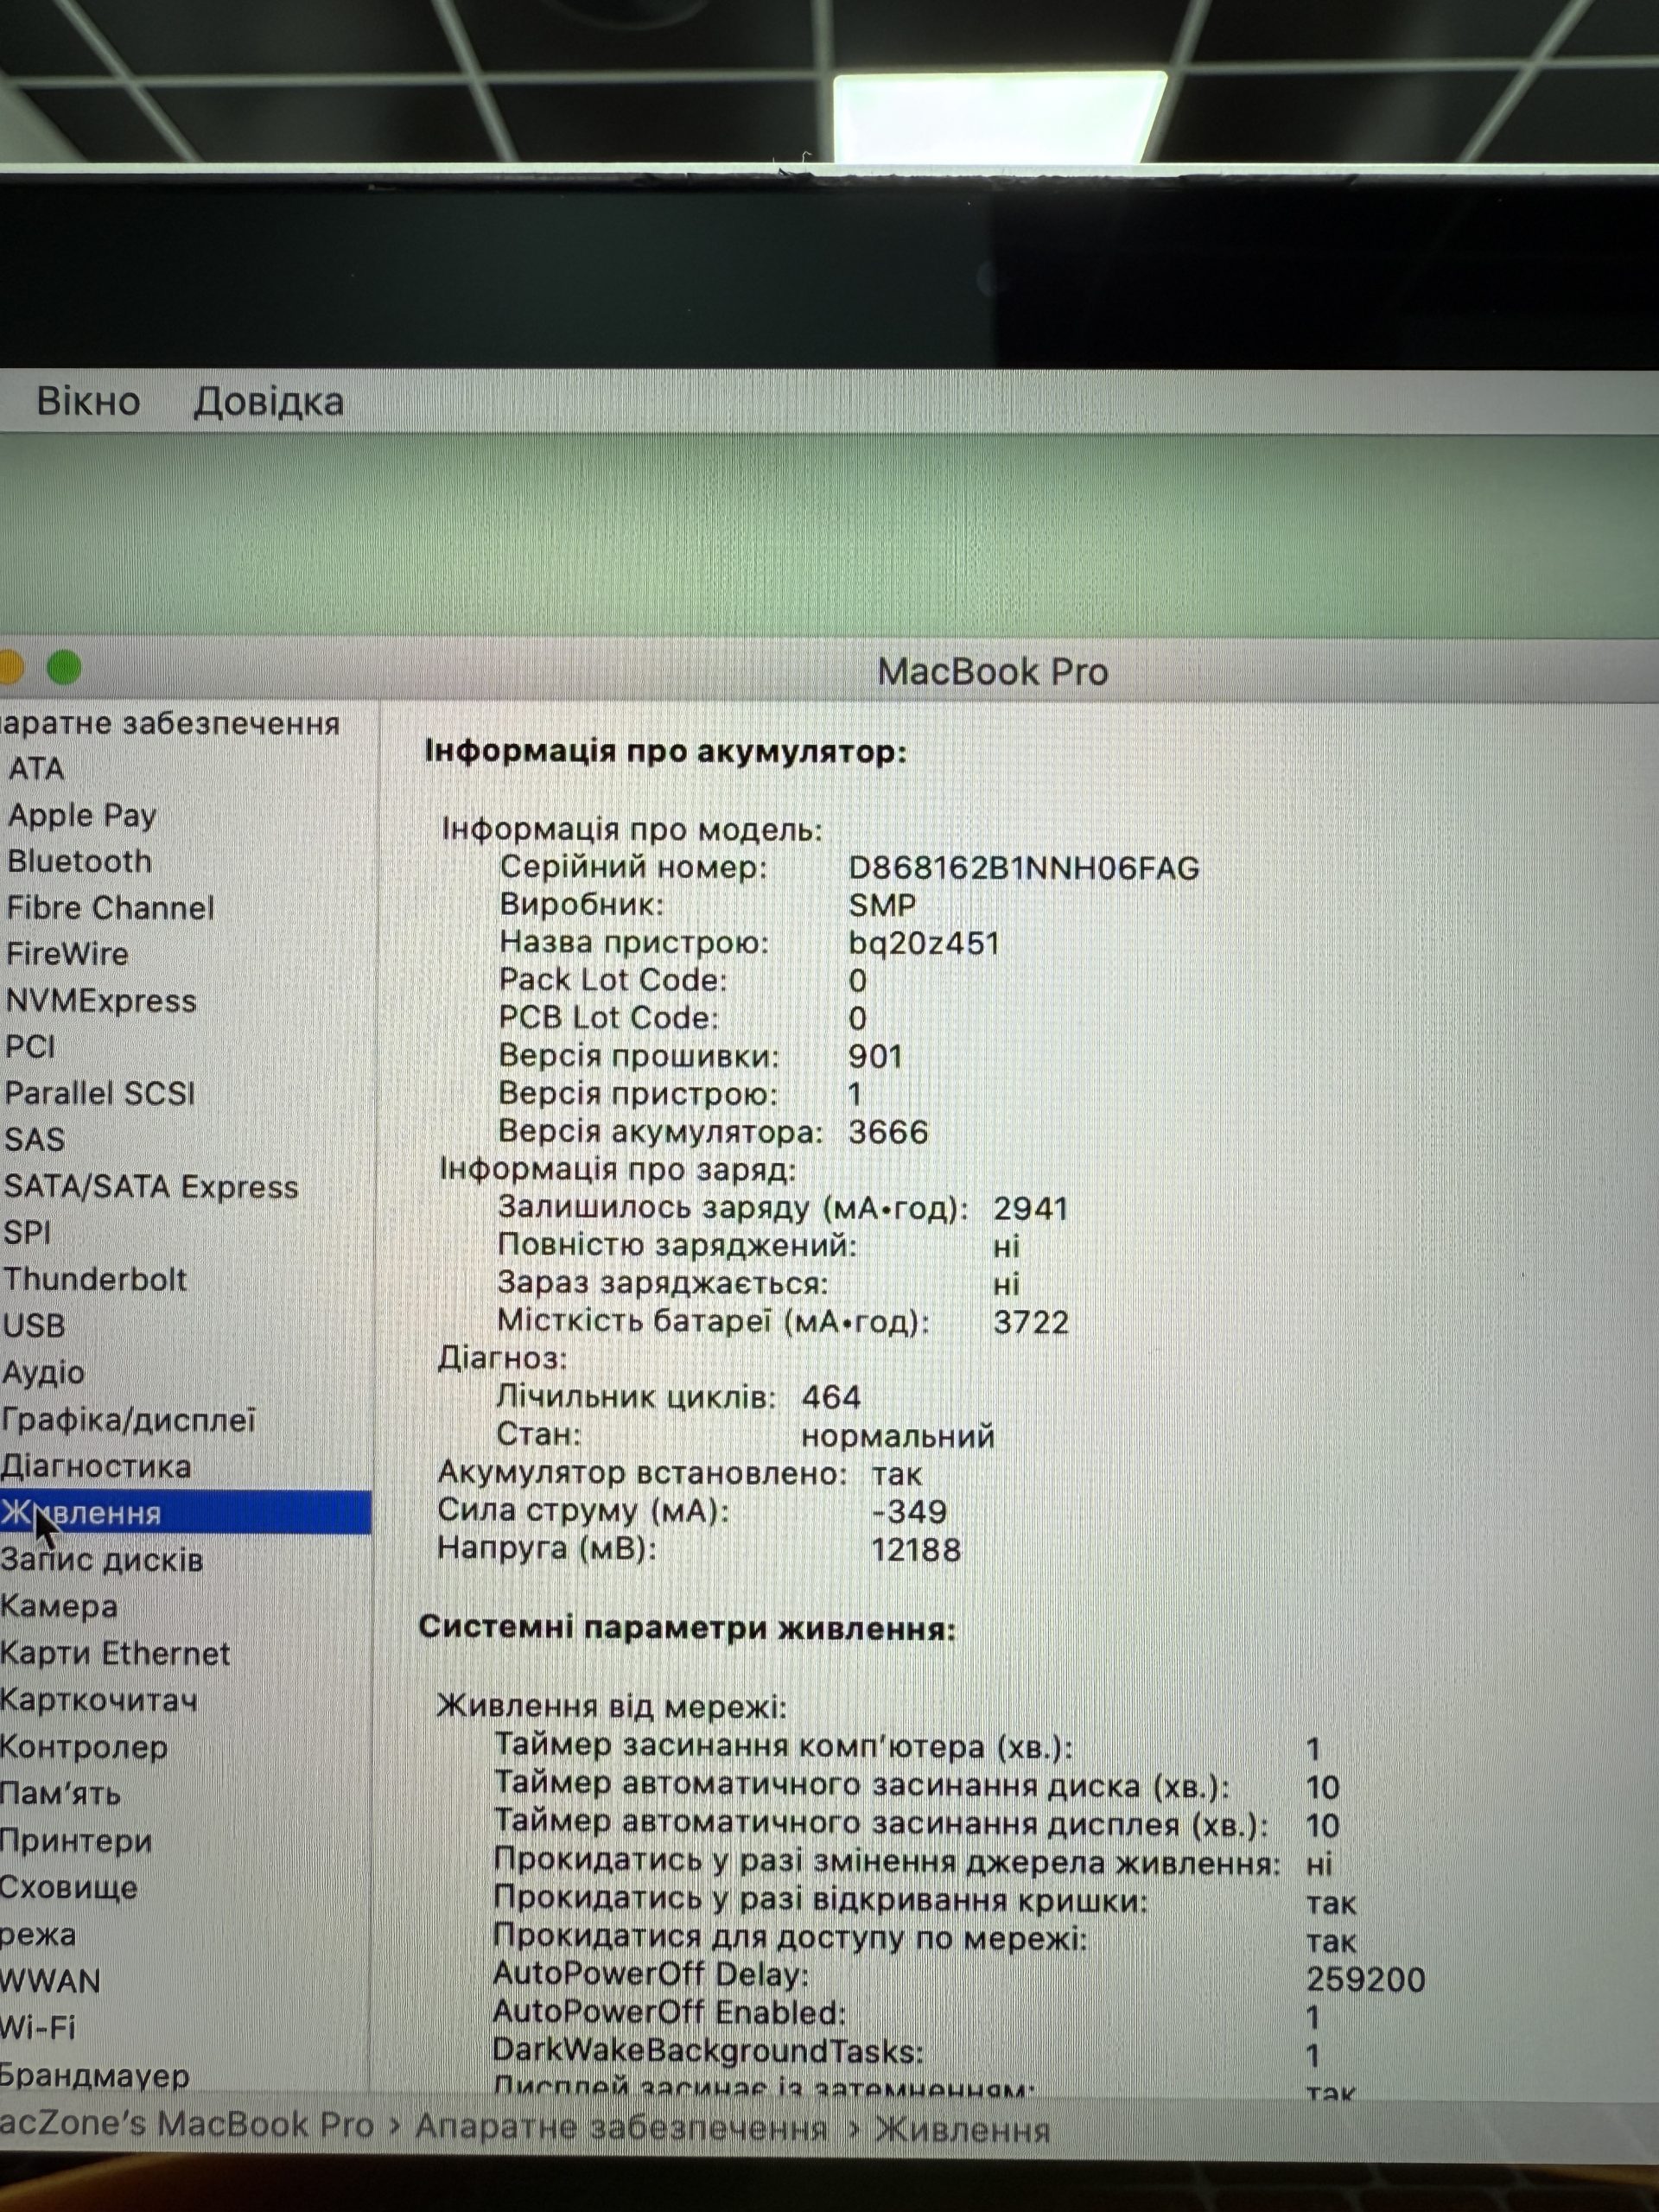Select USB in the sidebar
This screenshot has height=2212, width=1659.
click(x=34, y=1326)
